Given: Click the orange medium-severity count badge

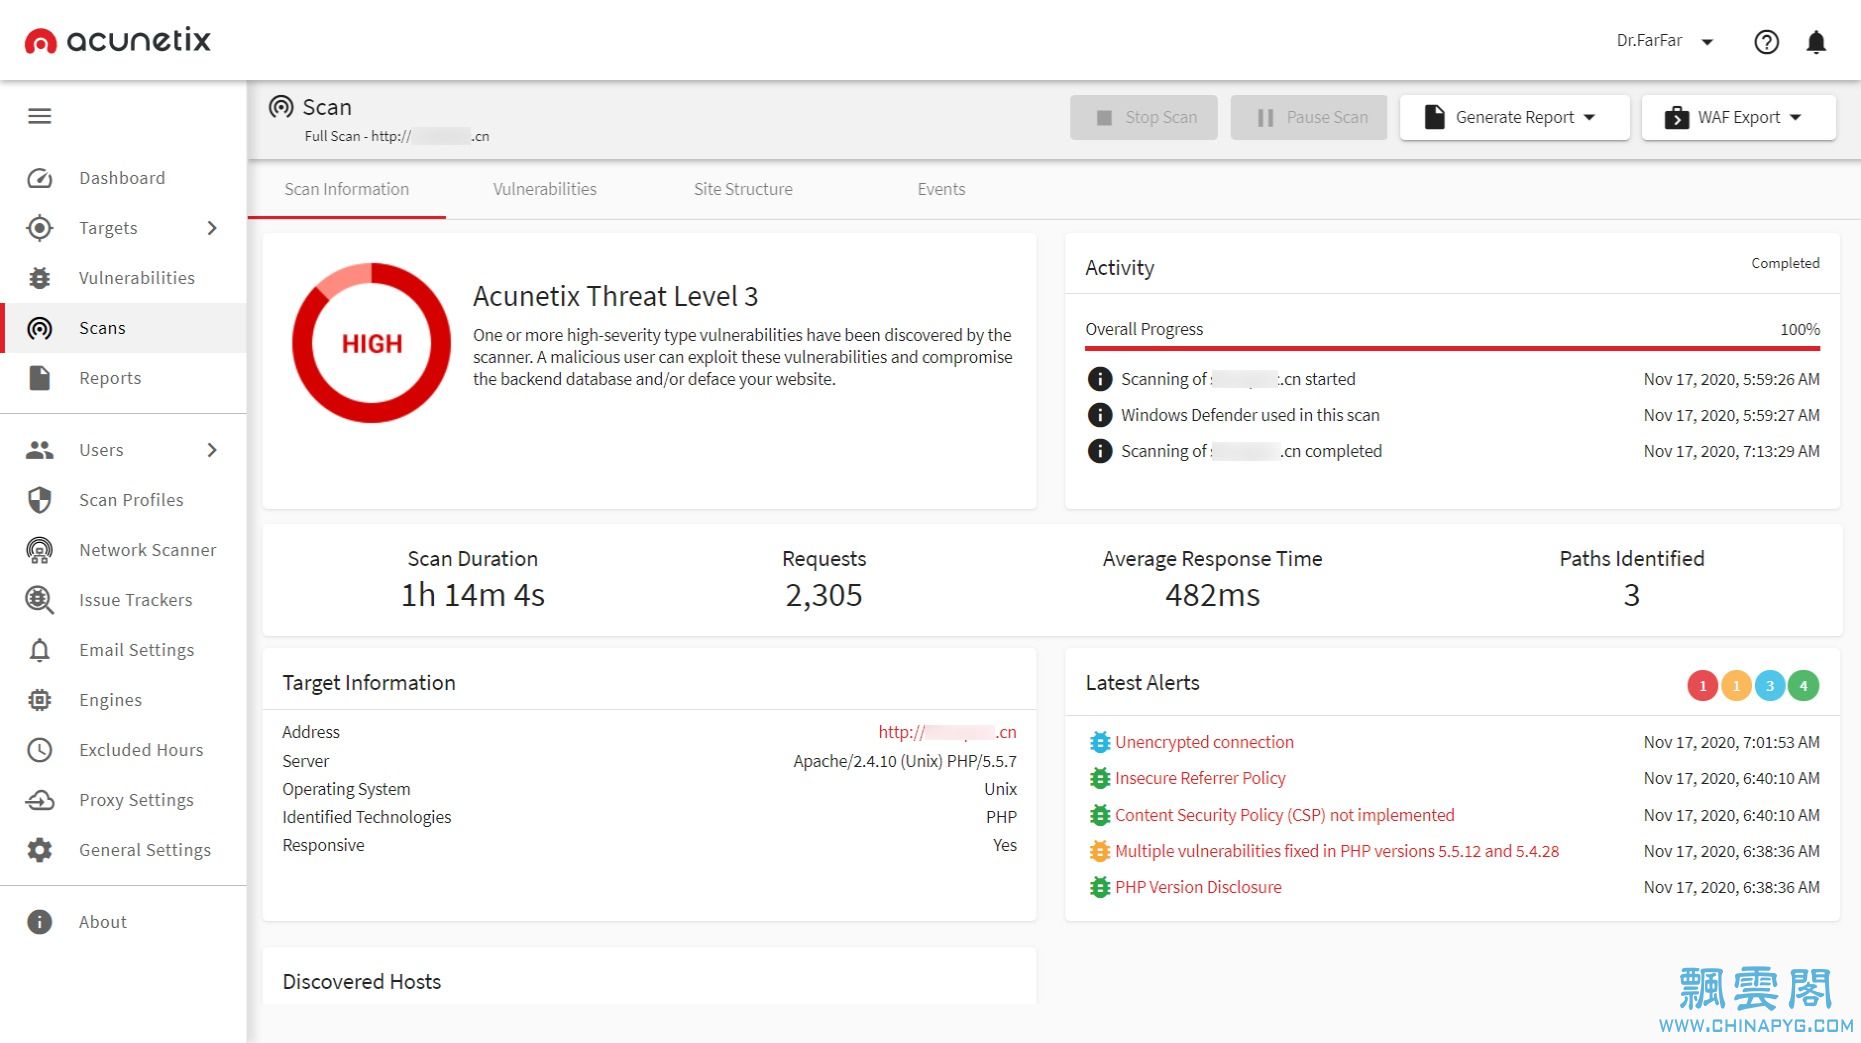Looking at the screenshot, I should click(1736, 685).
